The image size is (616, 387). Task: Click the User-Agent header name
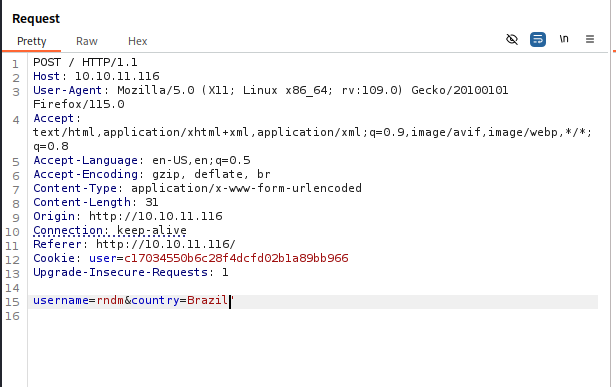coord(67,90)
